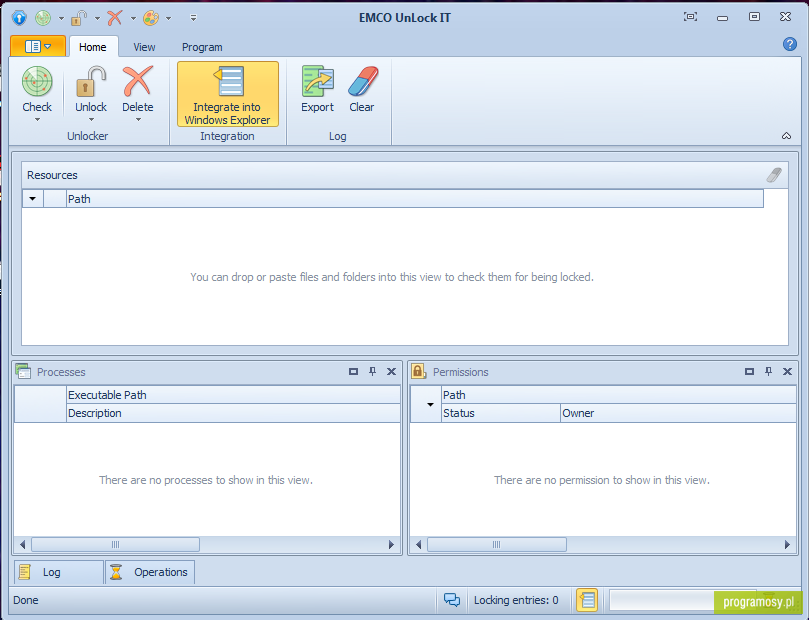Click Permissions scrollbar right arrow
Image resolution: width=809 pixels, height=620 pixels.
click(x=787, y=545)
